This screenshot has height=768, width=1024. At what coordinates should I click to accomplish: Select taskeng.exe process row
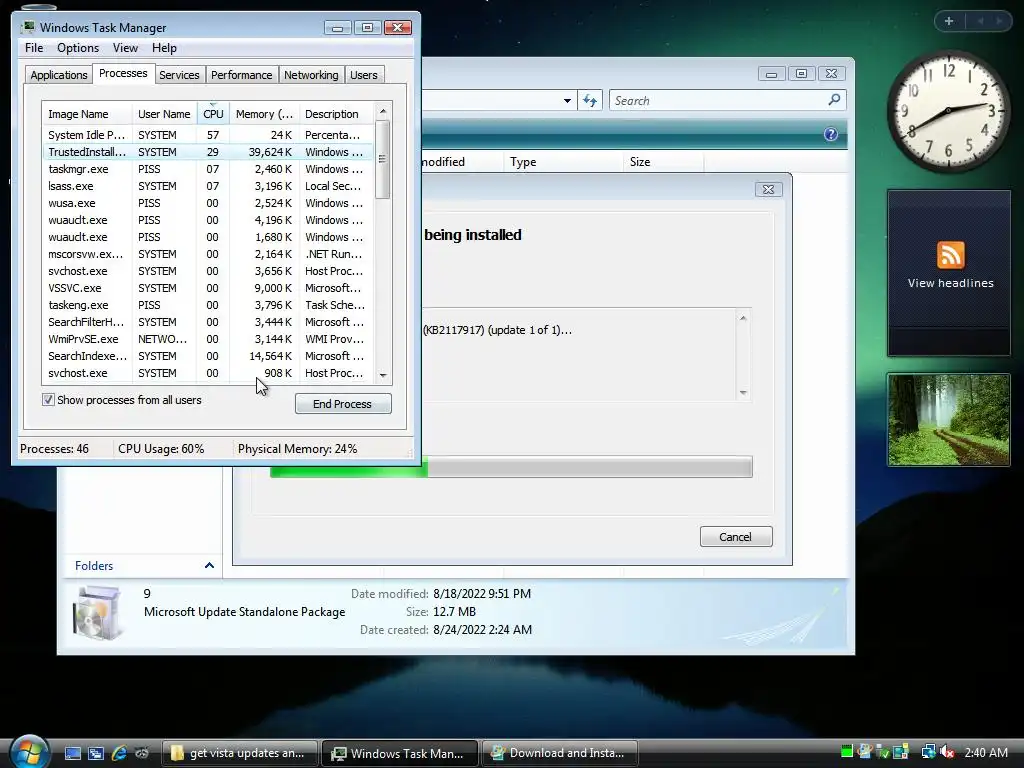point(208,304)
